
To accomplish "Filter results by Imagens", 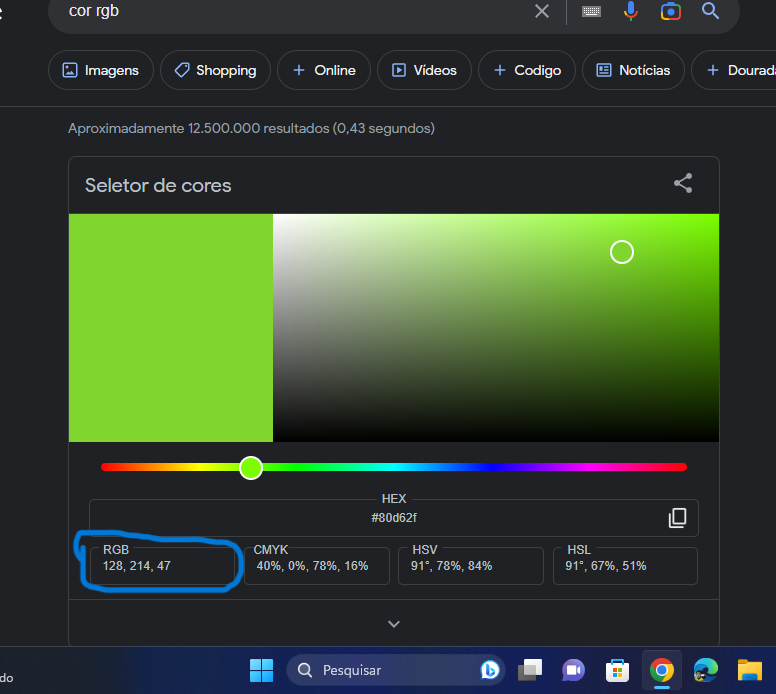I will tap(100, 70).
